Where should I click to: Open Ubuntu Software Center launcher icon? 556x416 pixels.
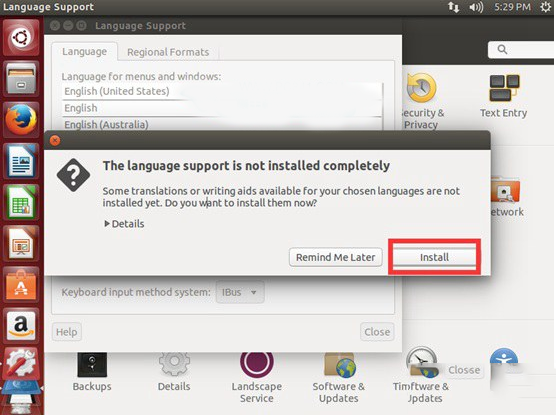[x=21, y=284]
